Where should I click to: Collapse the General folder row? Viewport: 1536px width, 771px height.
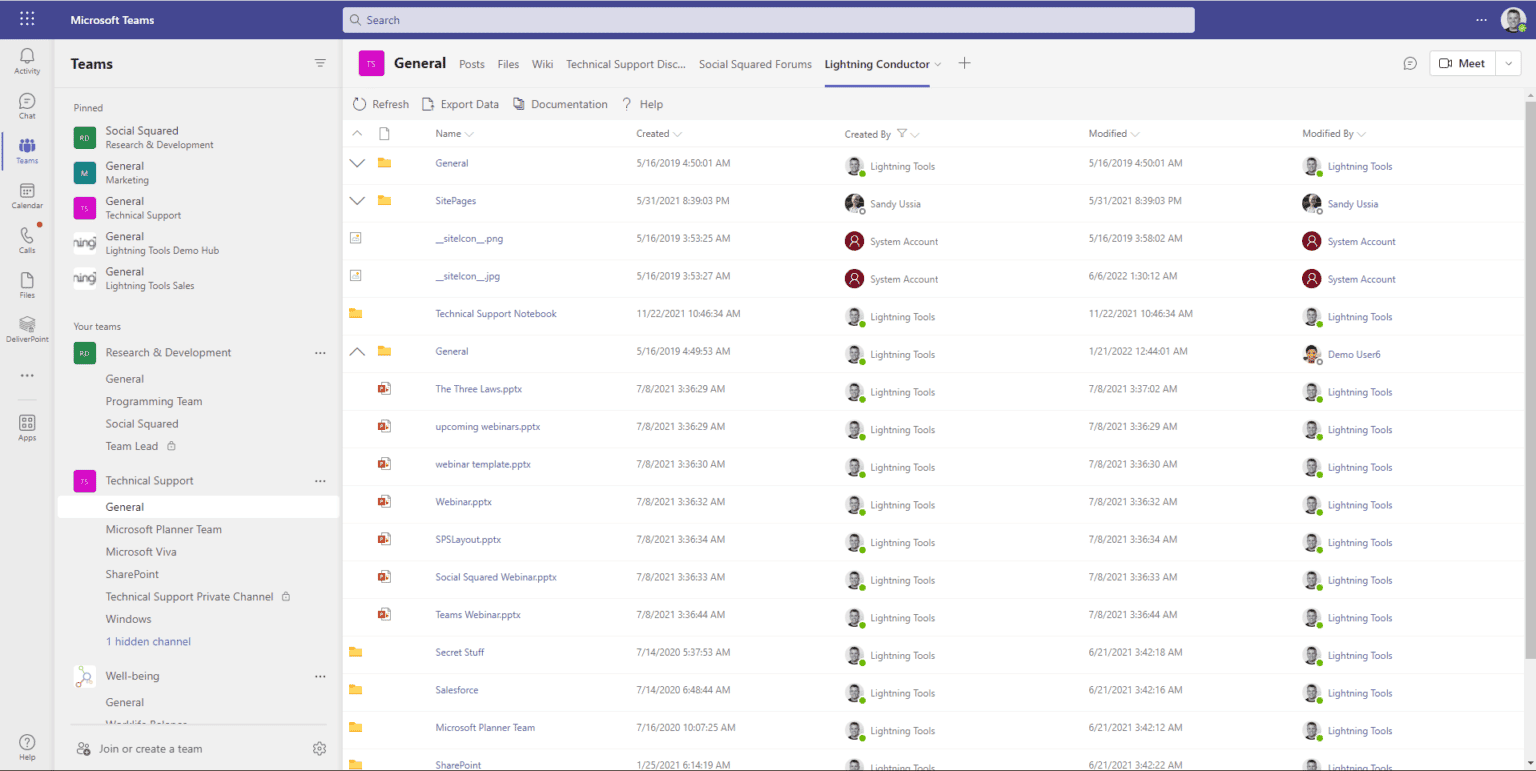point(357,351)
